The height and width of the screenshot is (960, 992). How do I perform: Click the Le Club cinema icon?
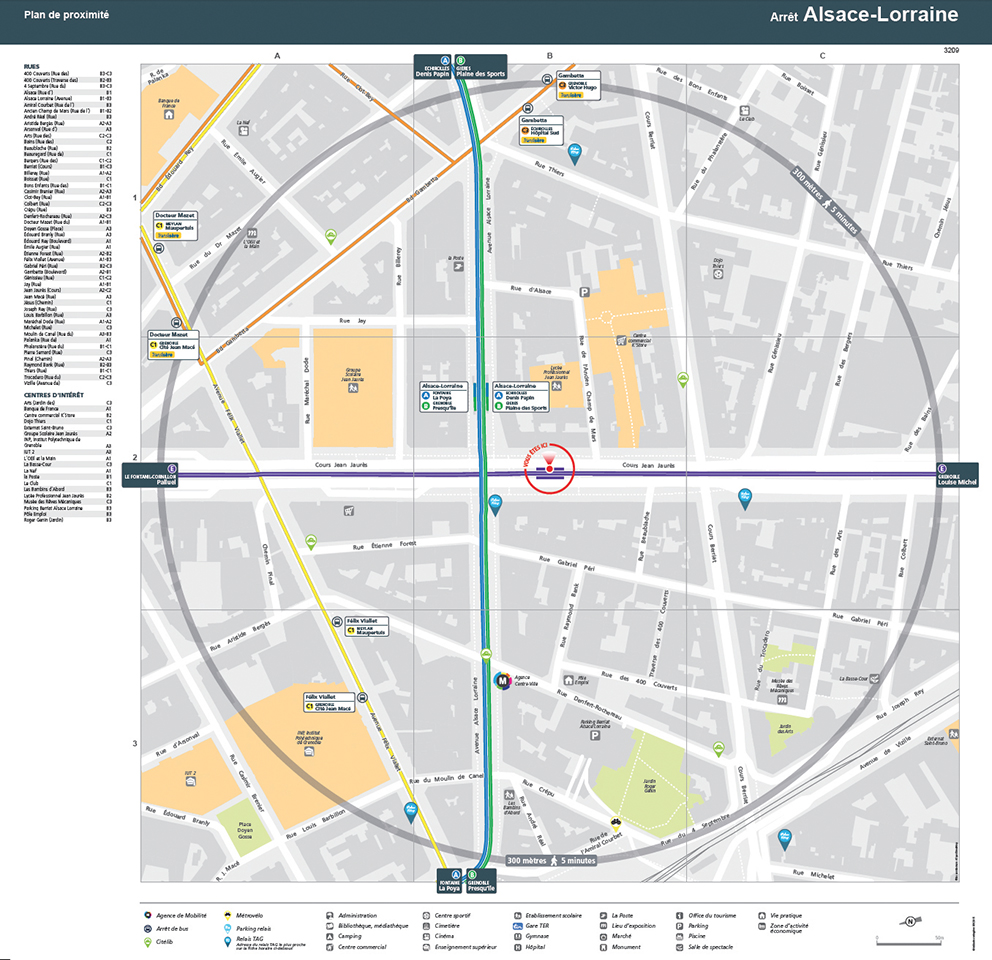745,110
